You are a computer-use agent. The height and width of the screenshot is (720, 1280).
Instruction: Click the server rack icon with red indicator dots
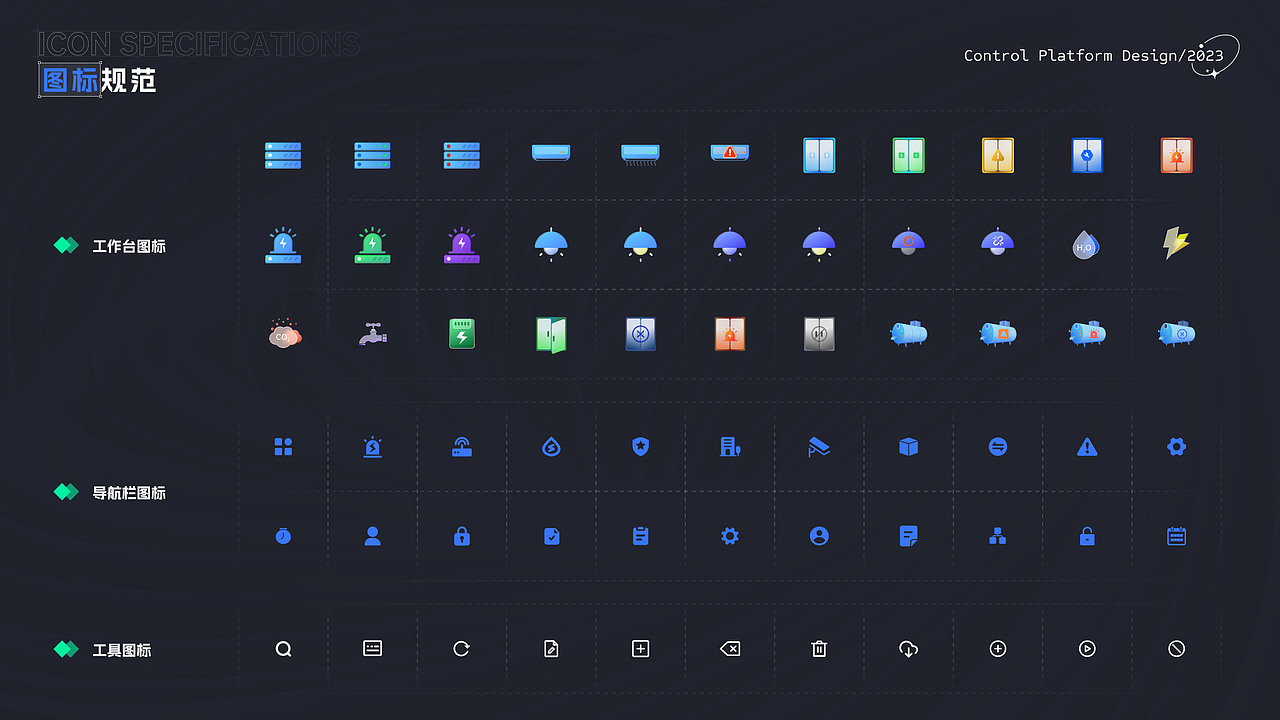462,155
